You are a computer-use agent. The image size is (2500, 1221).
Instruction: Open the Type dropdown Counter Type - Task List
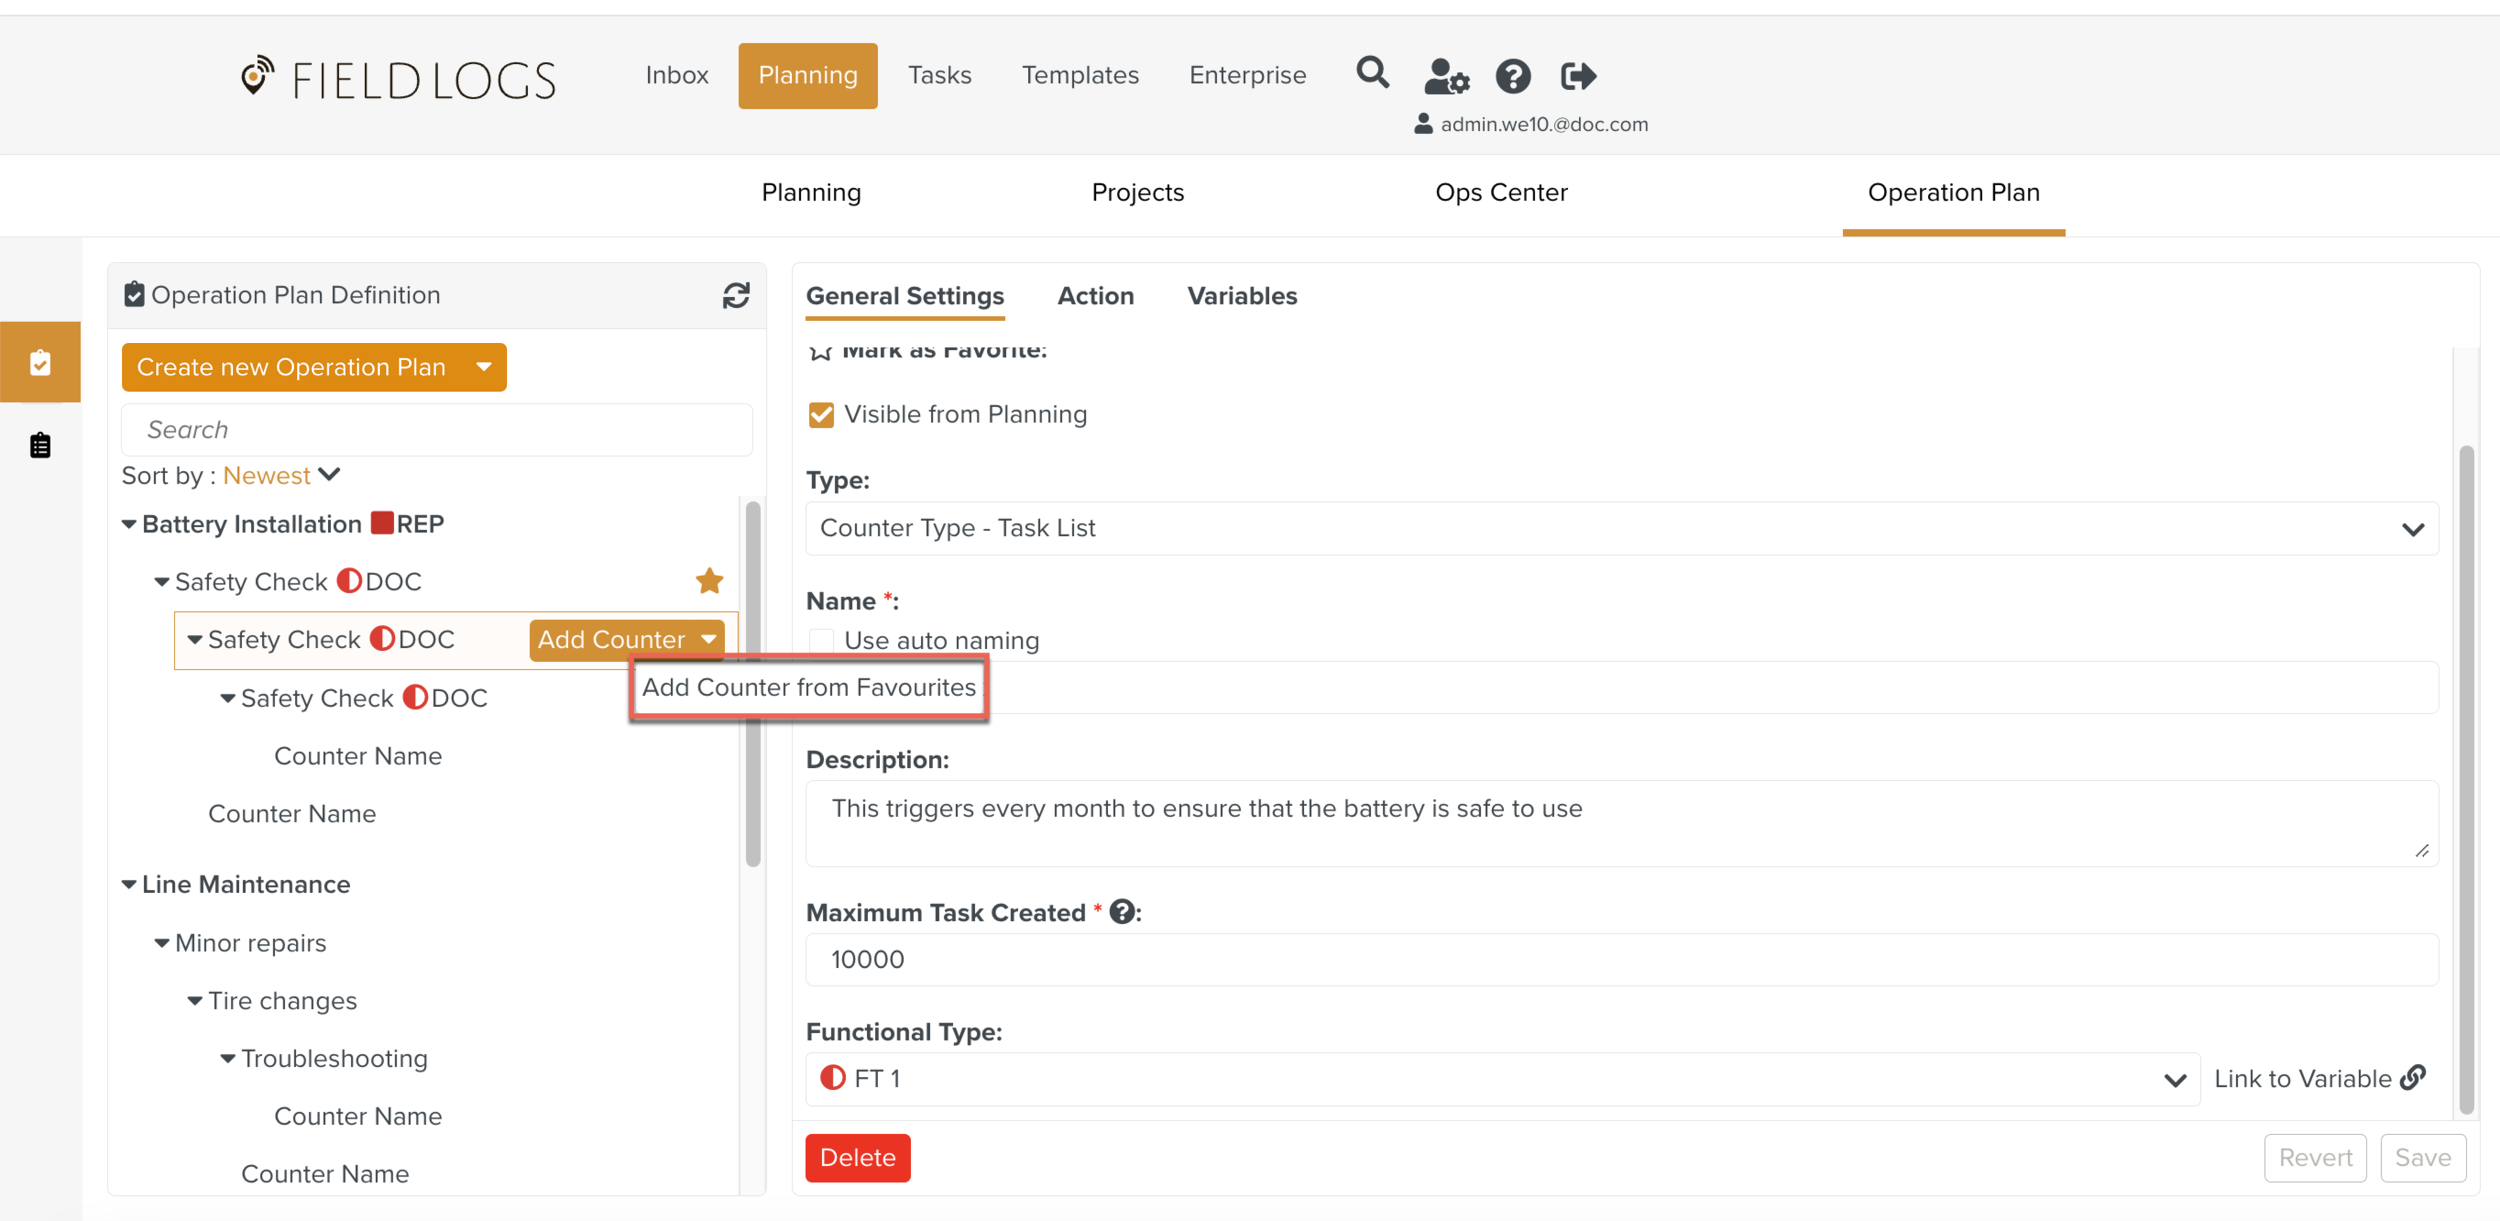[1621, 528]
